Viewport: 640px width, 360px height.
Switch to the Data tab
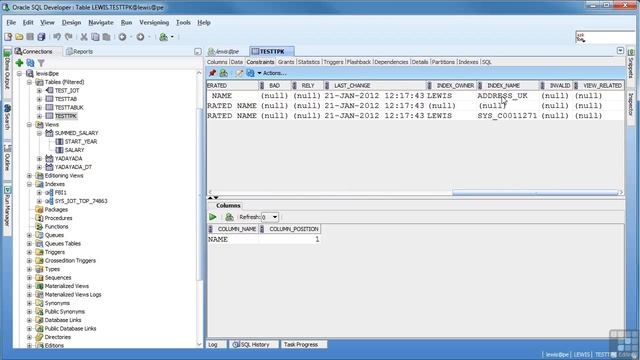pyautogui.click(x=237, y=62)
